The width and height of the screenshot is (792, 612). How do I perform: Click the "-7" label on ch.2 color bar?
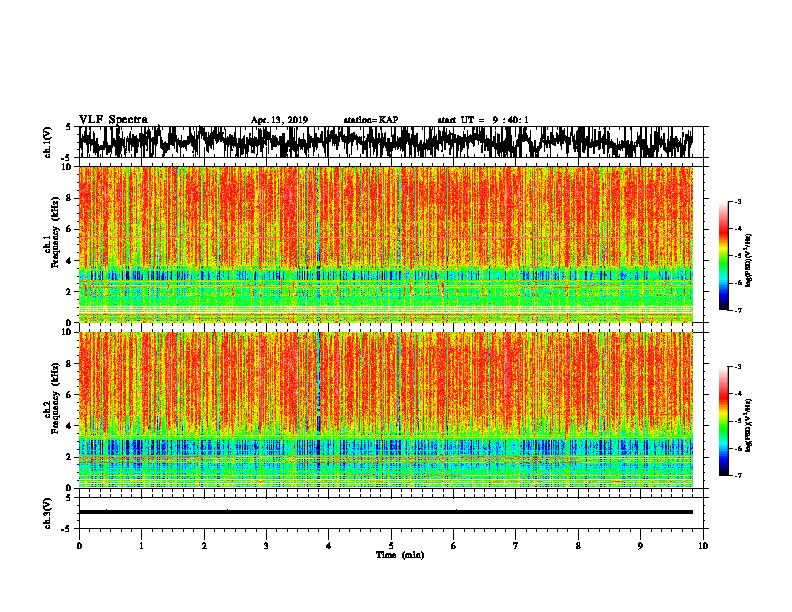[738, 476]
